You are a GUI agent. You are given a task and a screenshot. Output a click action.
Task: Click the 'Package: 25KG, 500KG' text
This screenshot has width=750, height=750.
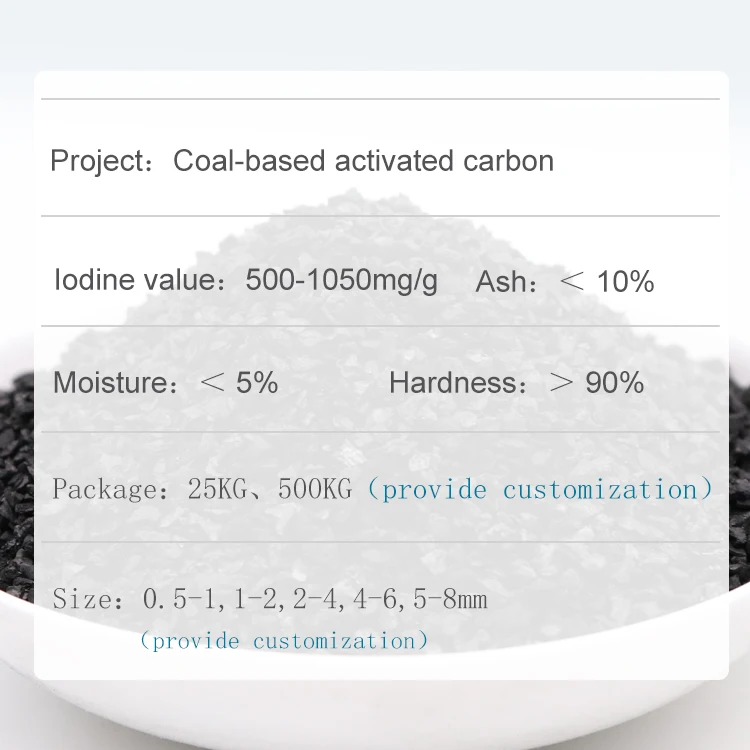pos(202,490)
